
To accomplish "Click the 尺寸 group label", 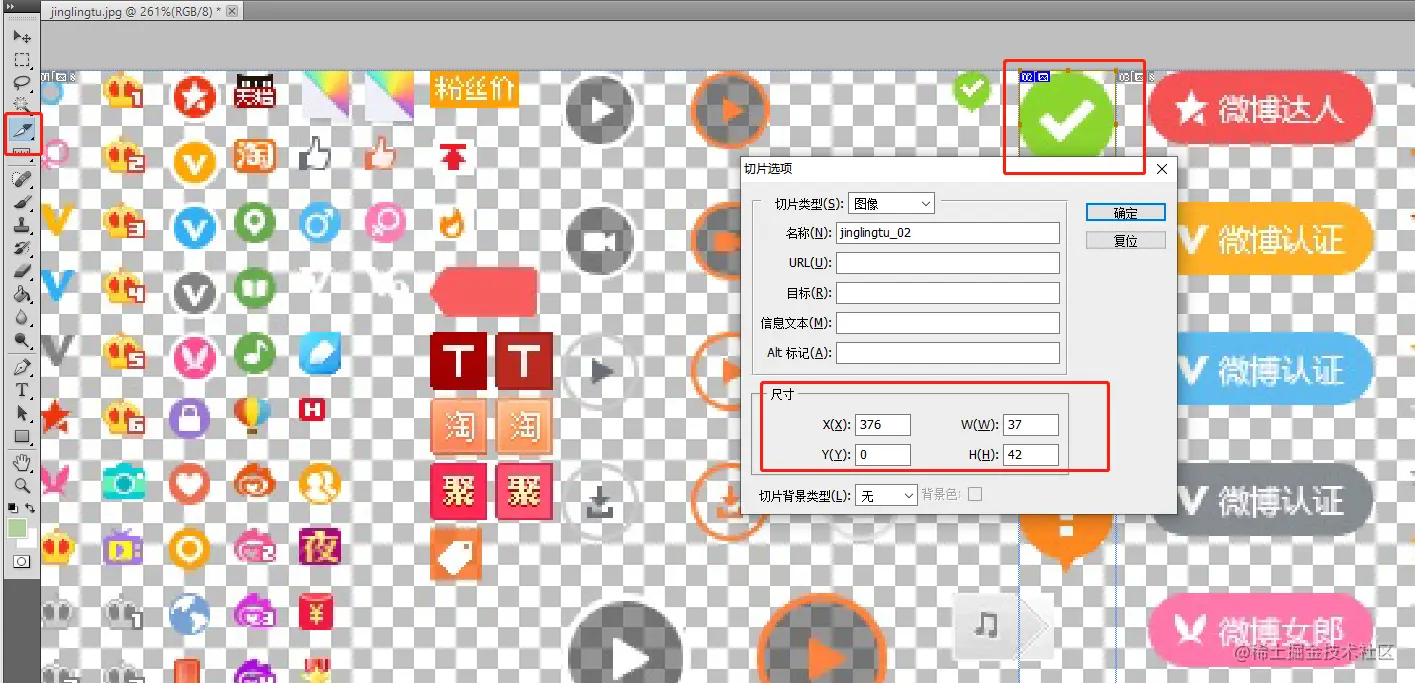I will (x=782, y=395).
